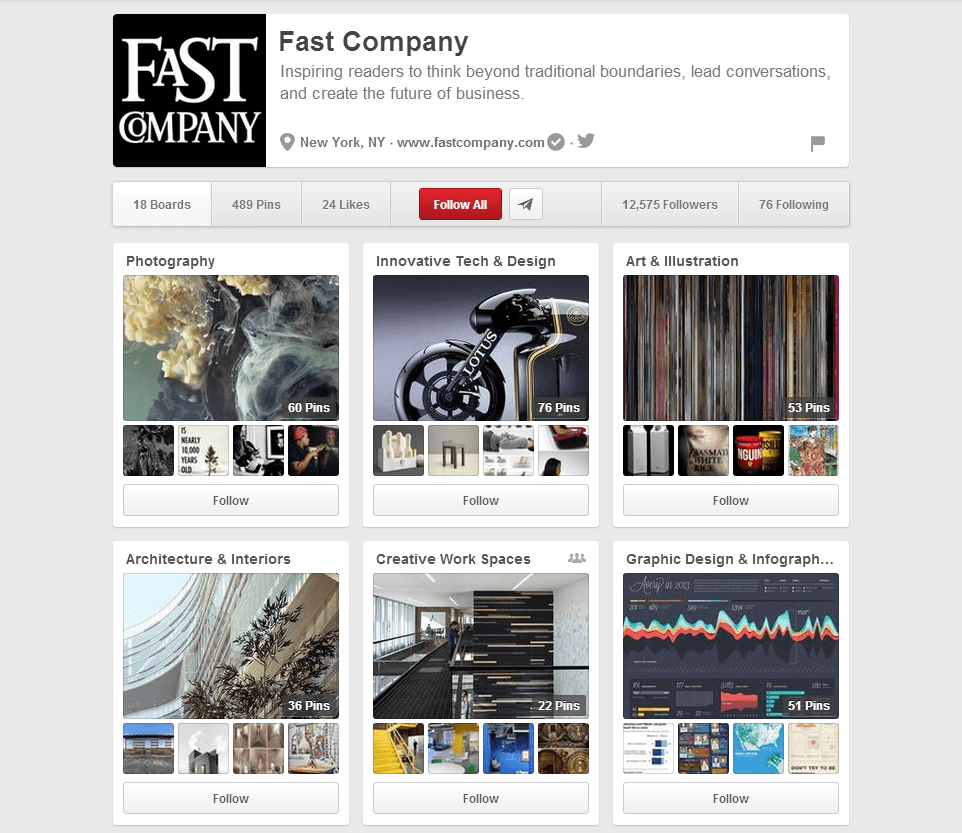Screen dimensions: 962x833
Task: Follow the Graphic Design & Infographics board
Action: click(731, 799)
